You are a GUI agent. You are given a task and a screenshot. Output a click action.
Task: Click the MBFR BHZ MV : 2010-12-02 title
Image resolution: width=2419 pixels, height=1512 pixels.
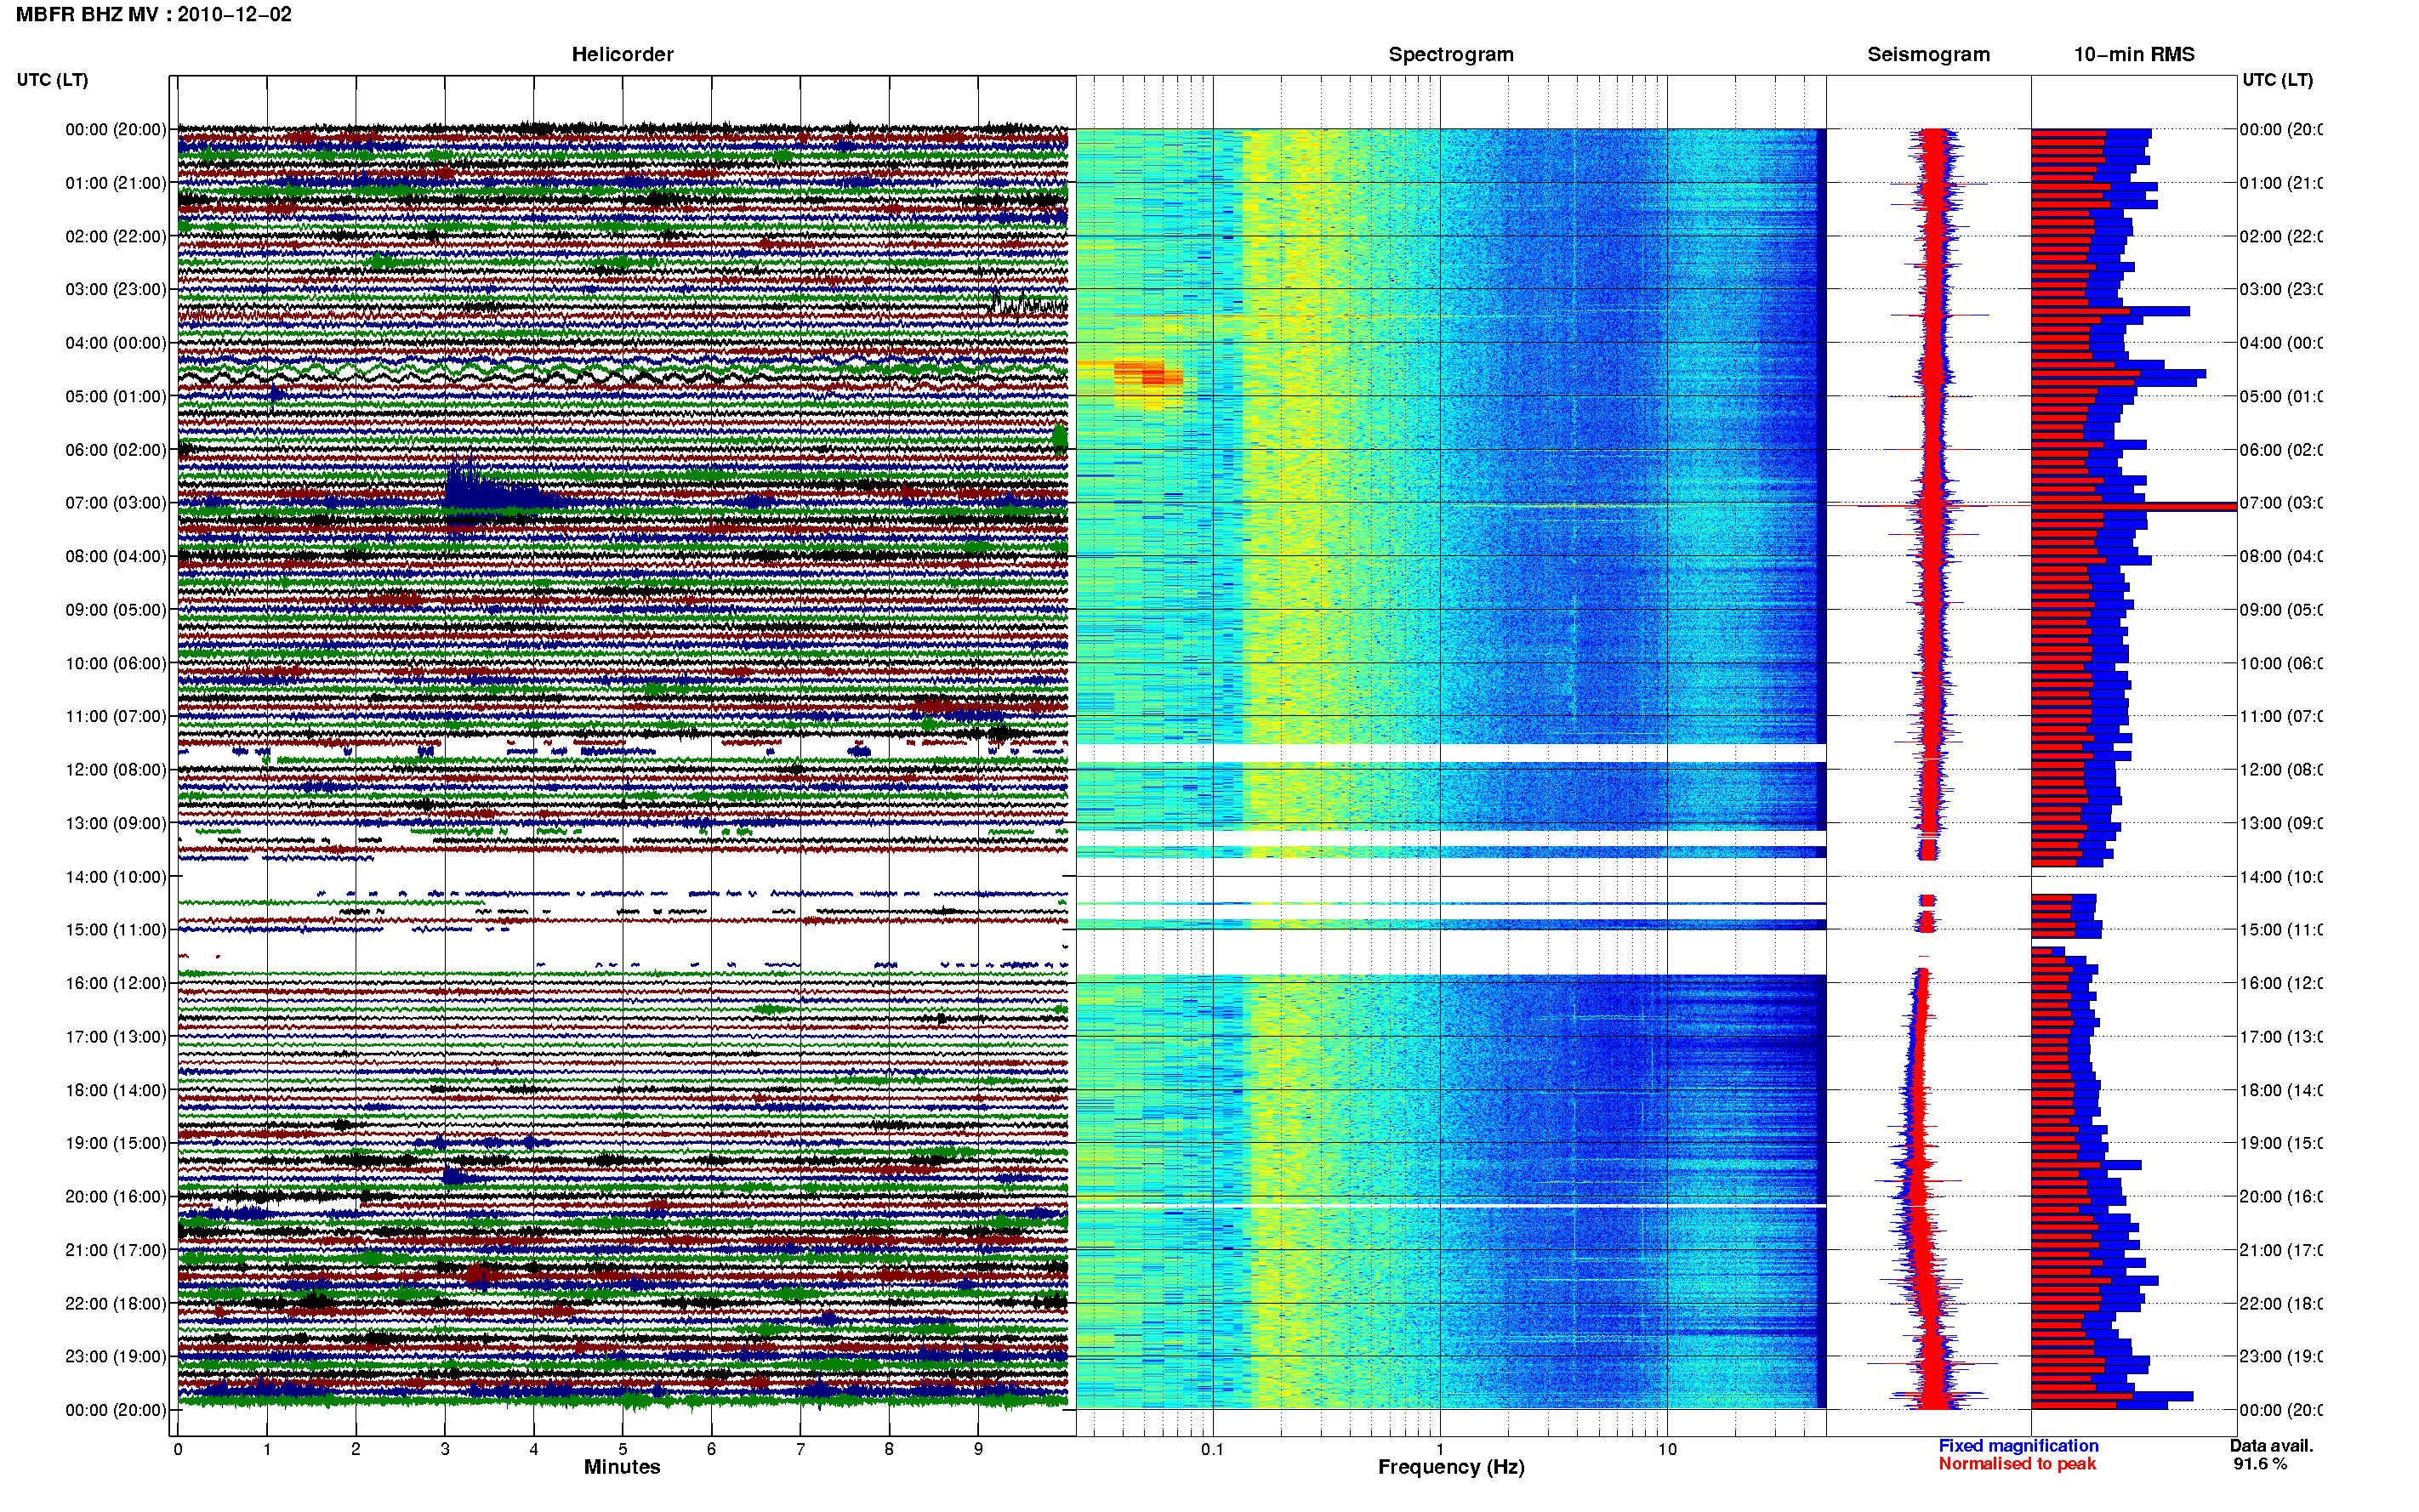point(153,14)
